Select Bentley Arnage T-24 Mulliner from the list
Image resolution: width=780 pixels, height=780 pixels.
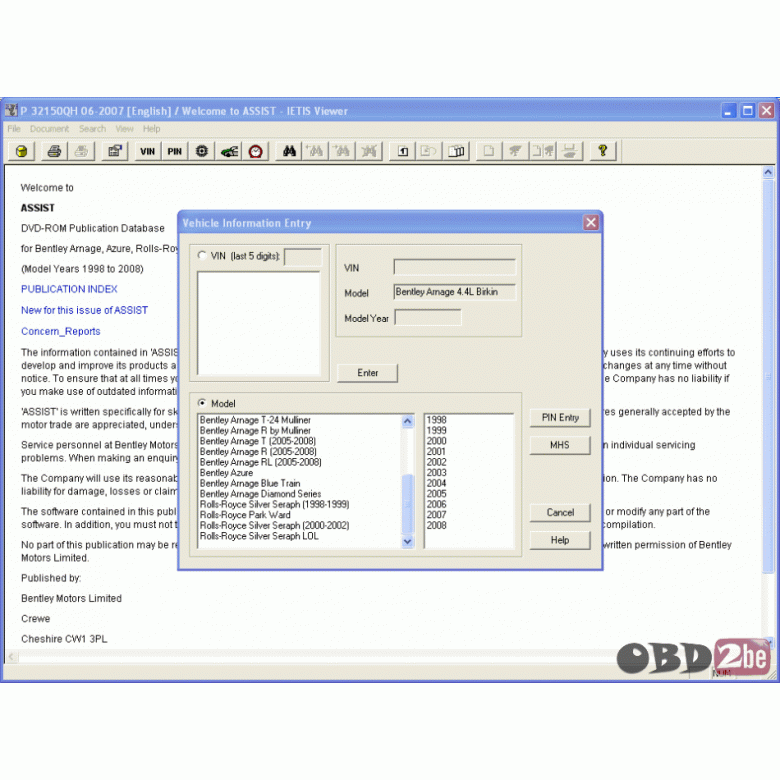[255, 420]
